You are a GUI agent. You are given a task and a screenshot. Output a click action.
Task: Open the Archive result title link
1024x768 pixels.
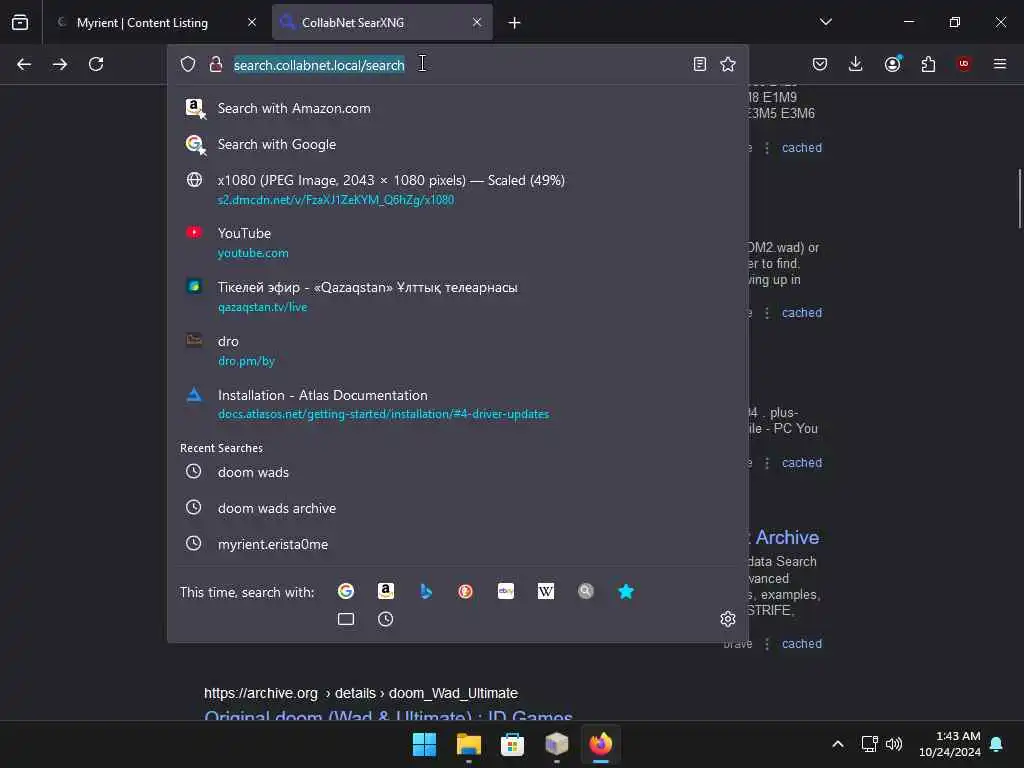[x=787, y=537]
